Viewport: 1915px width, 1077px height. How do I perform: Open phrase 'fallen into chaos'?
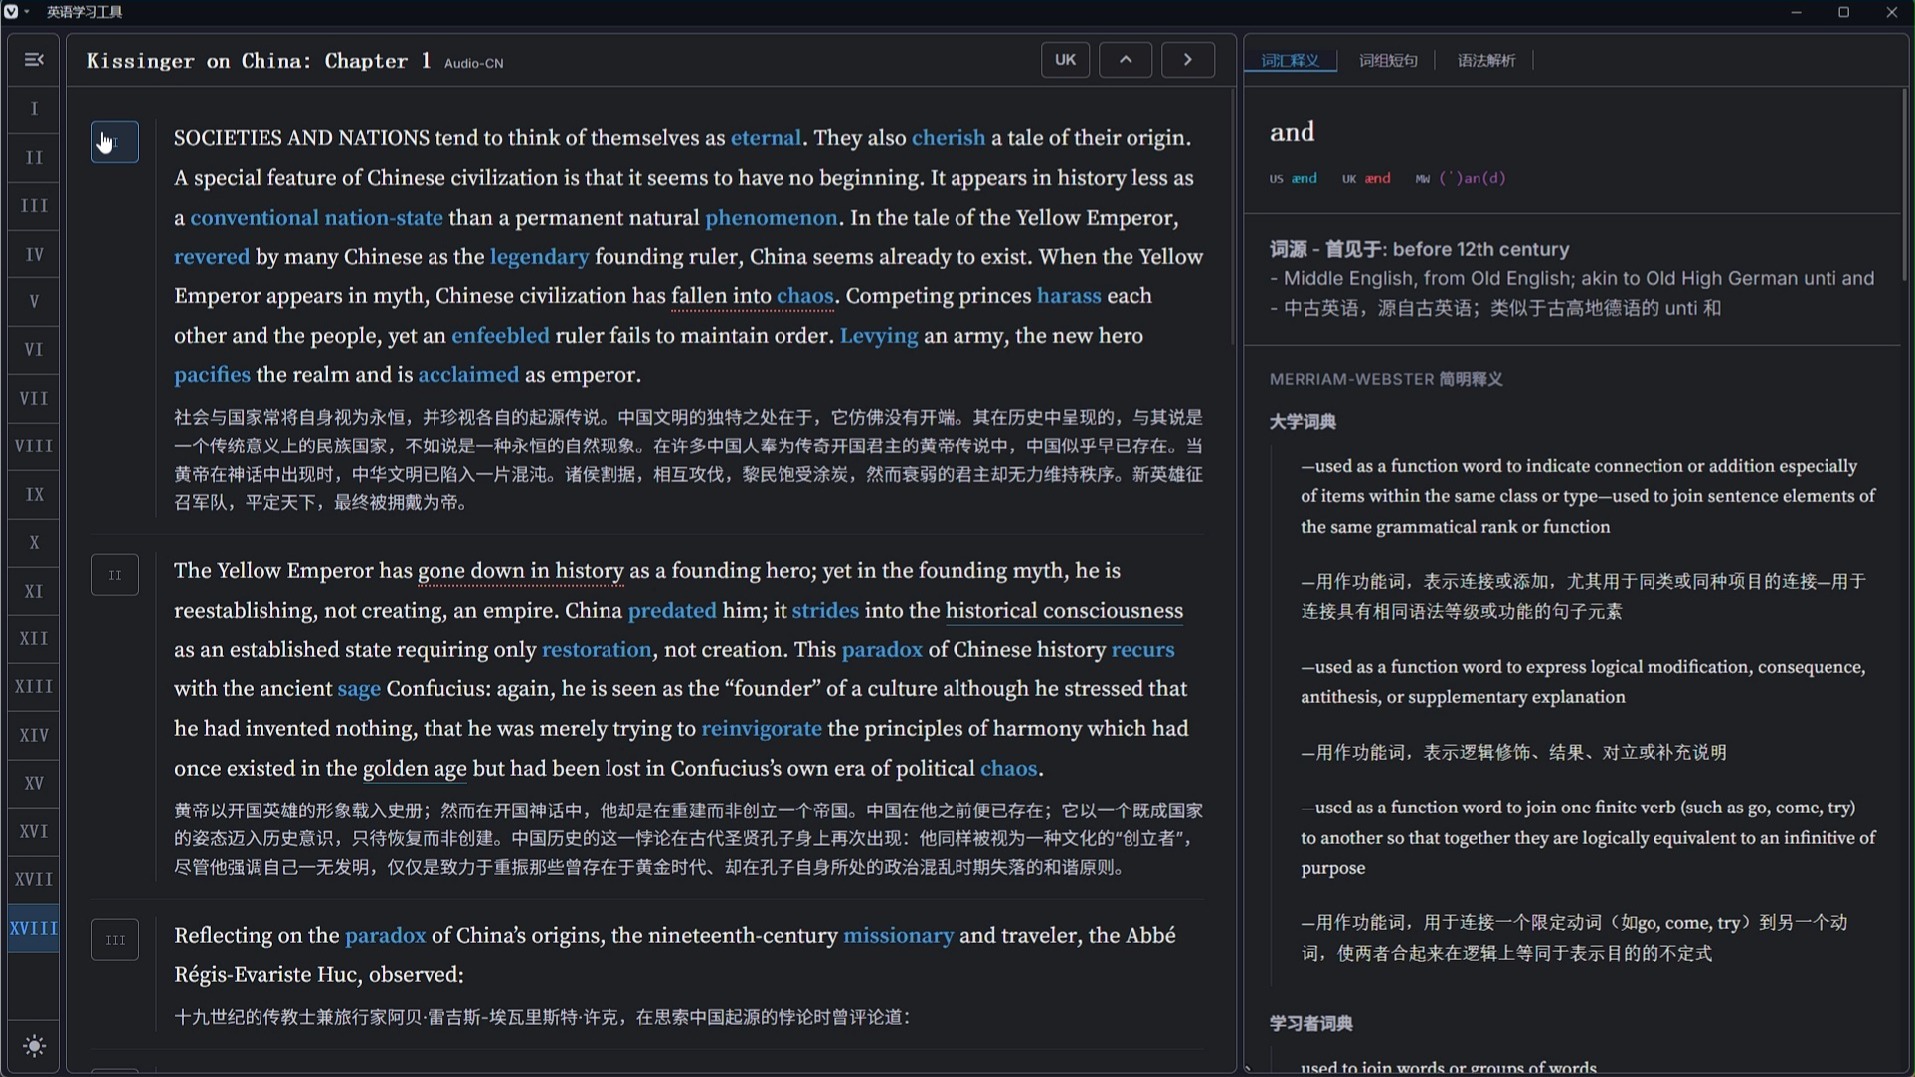click(752, 296)
